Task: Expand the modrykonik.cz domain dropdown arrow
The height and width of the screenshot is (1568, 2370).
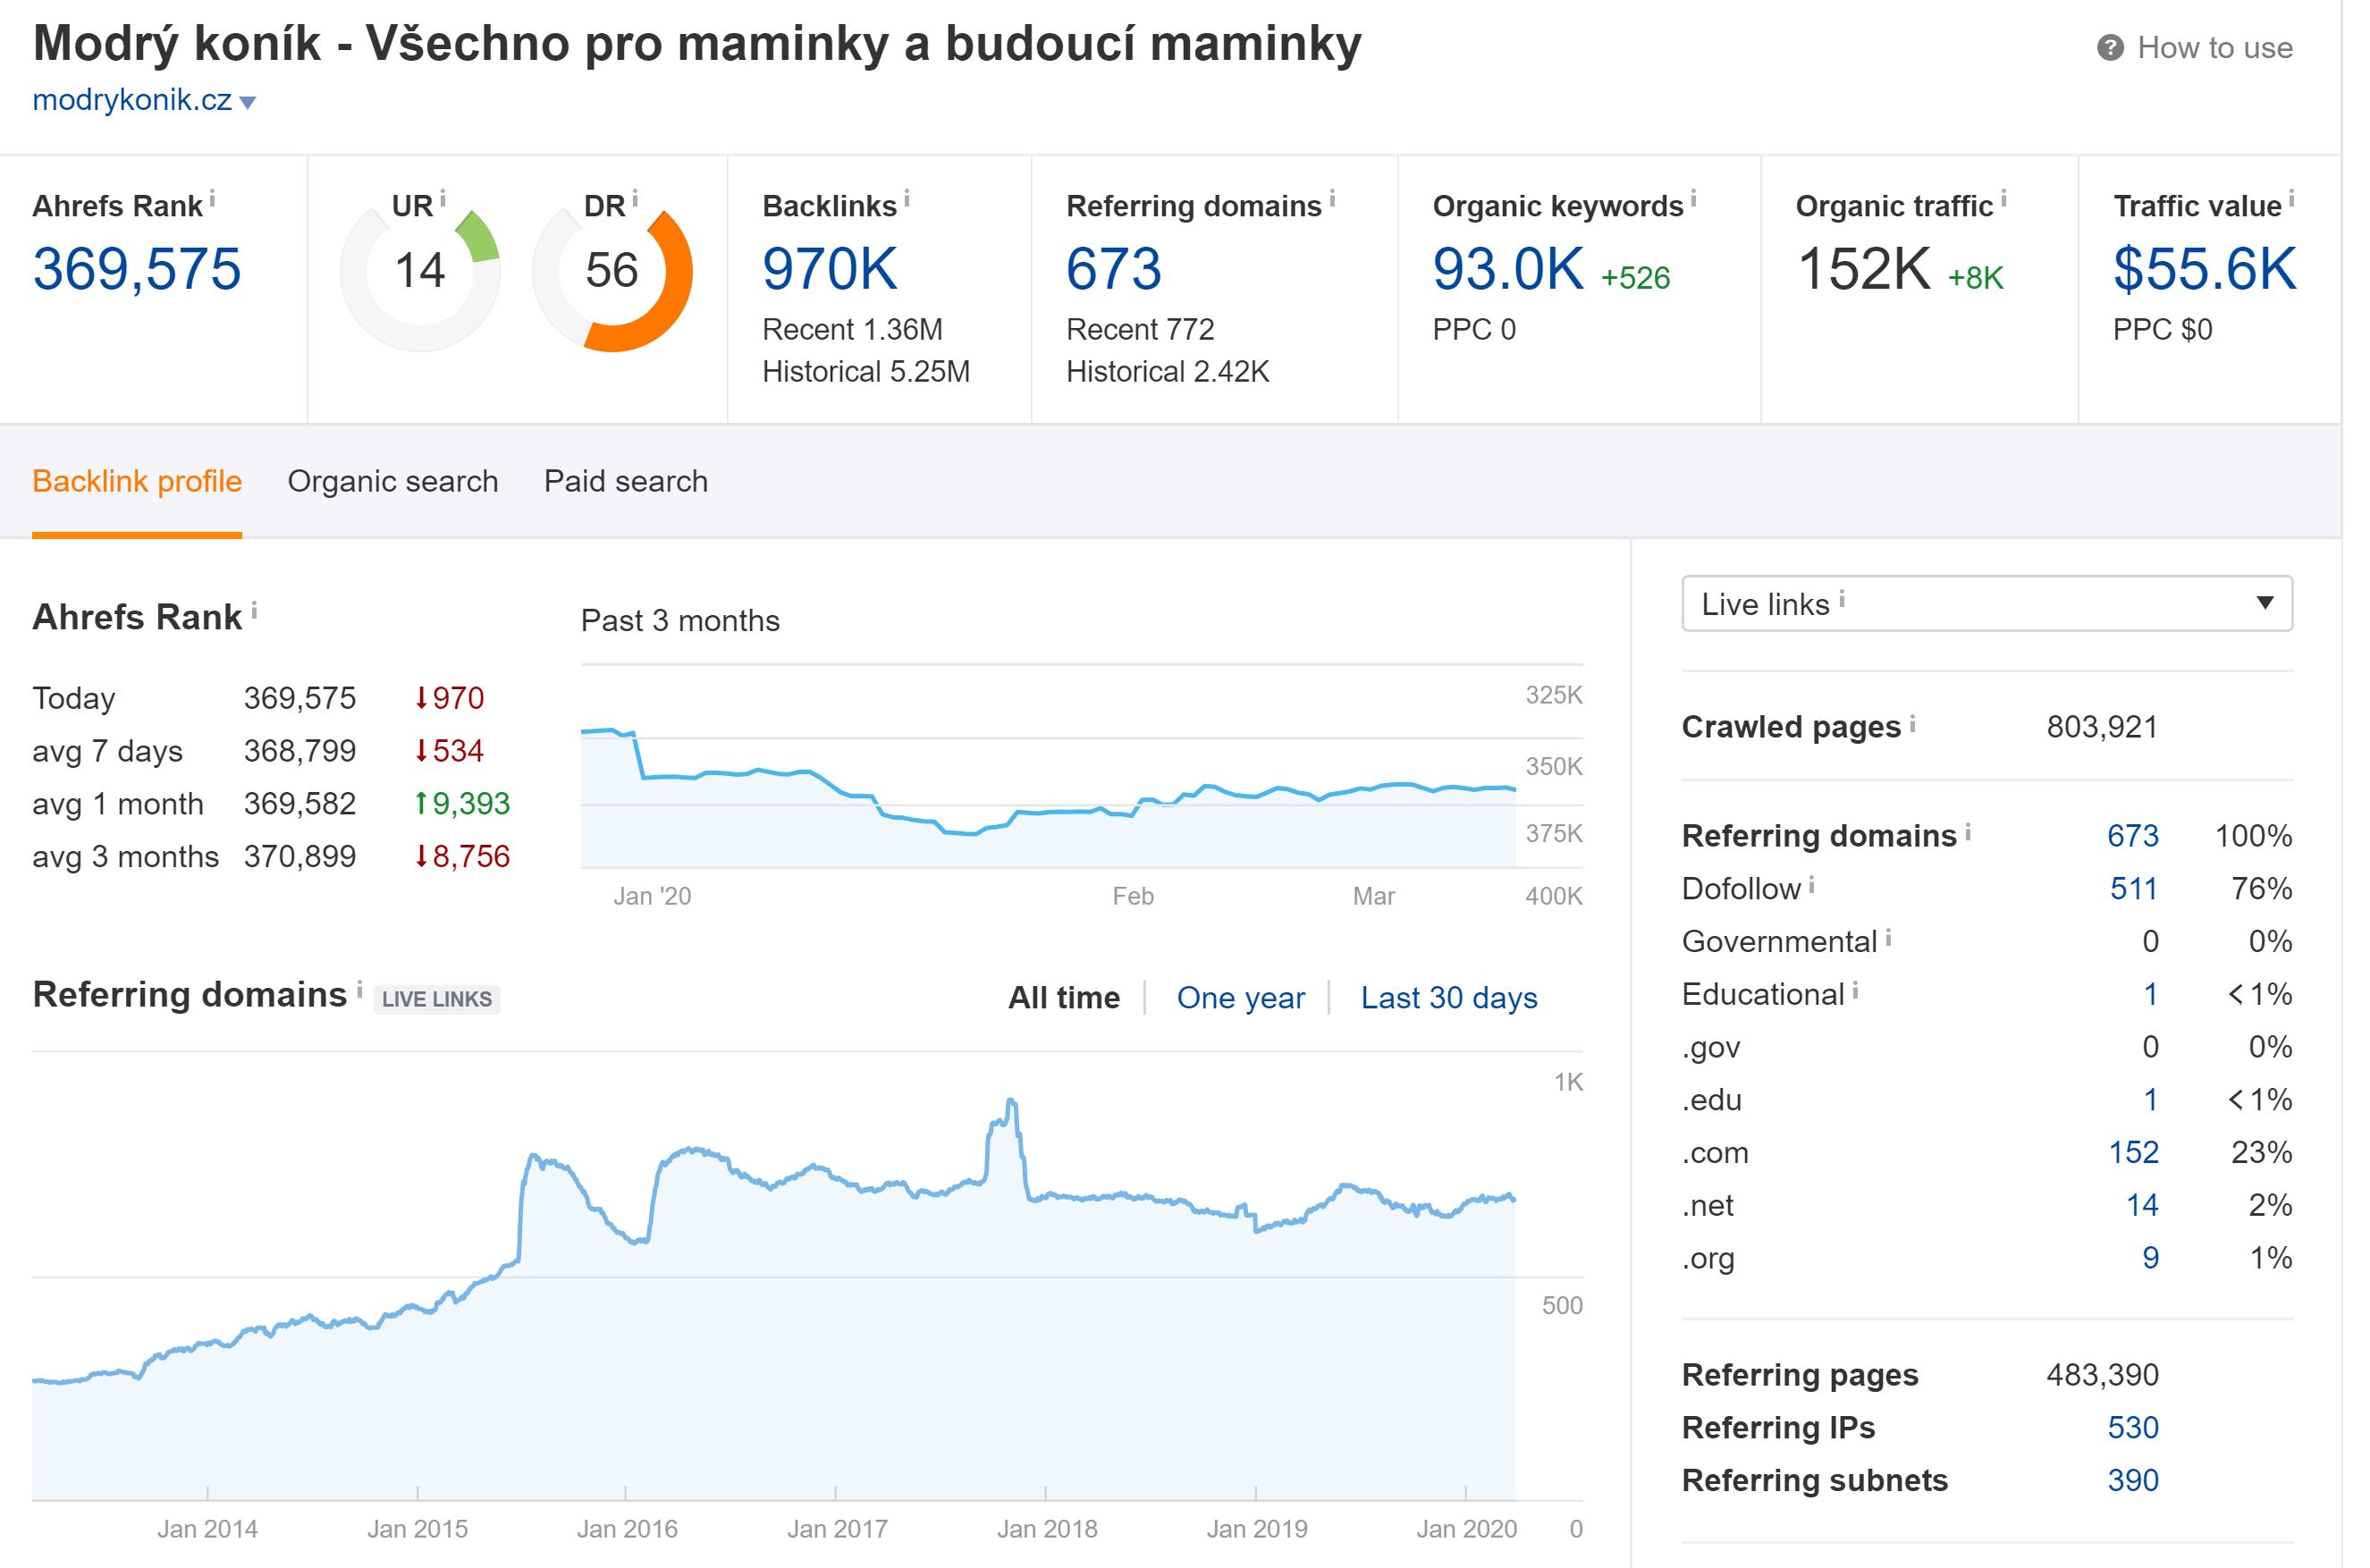Action: tap(248, 102)
